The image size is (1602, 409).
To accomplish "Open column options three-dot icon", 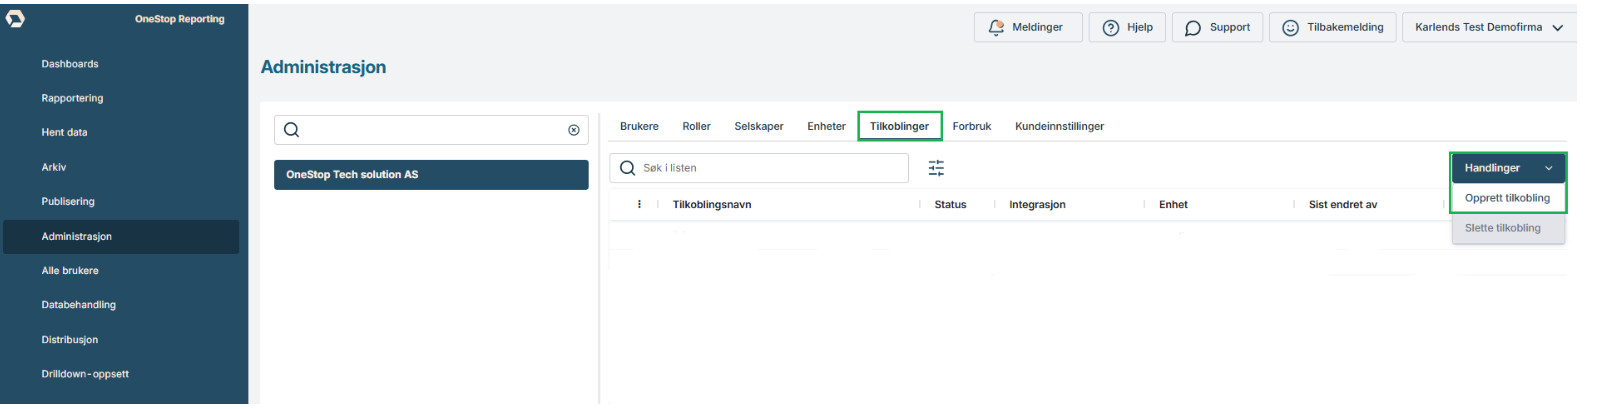I will click(x=639, y=204).
